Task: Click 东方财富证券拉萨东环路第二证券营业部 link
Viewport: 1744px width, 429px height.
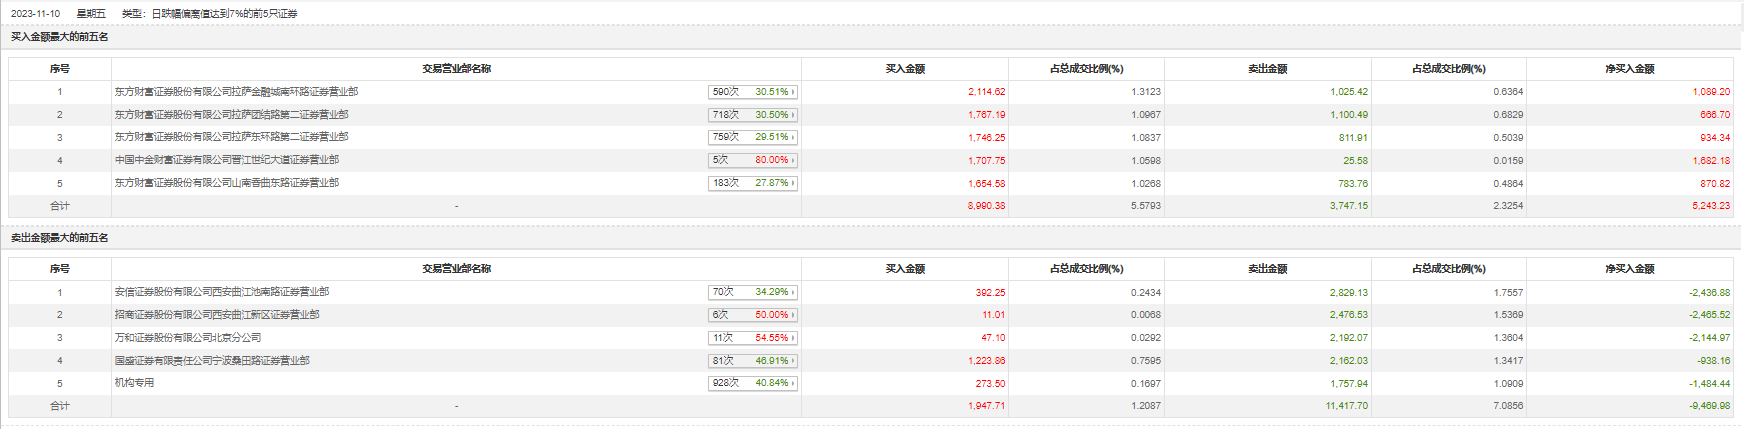Action: click(231, 137)
